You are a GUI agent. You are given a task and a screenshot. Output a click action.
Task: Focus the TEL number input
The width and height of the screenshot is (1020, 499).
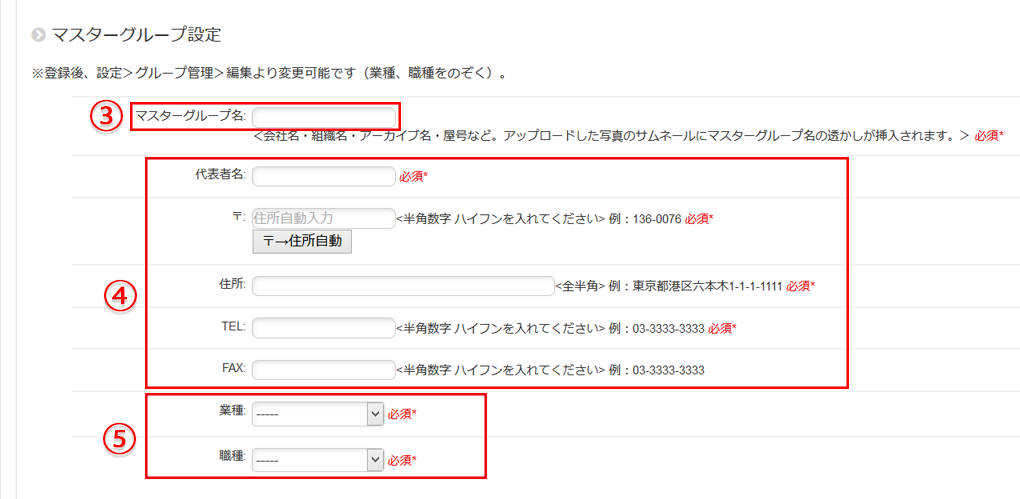click(324, 328)
